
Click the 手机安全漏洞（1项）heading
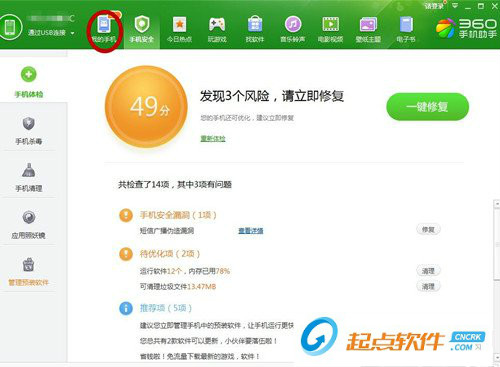tap(178, 215)
